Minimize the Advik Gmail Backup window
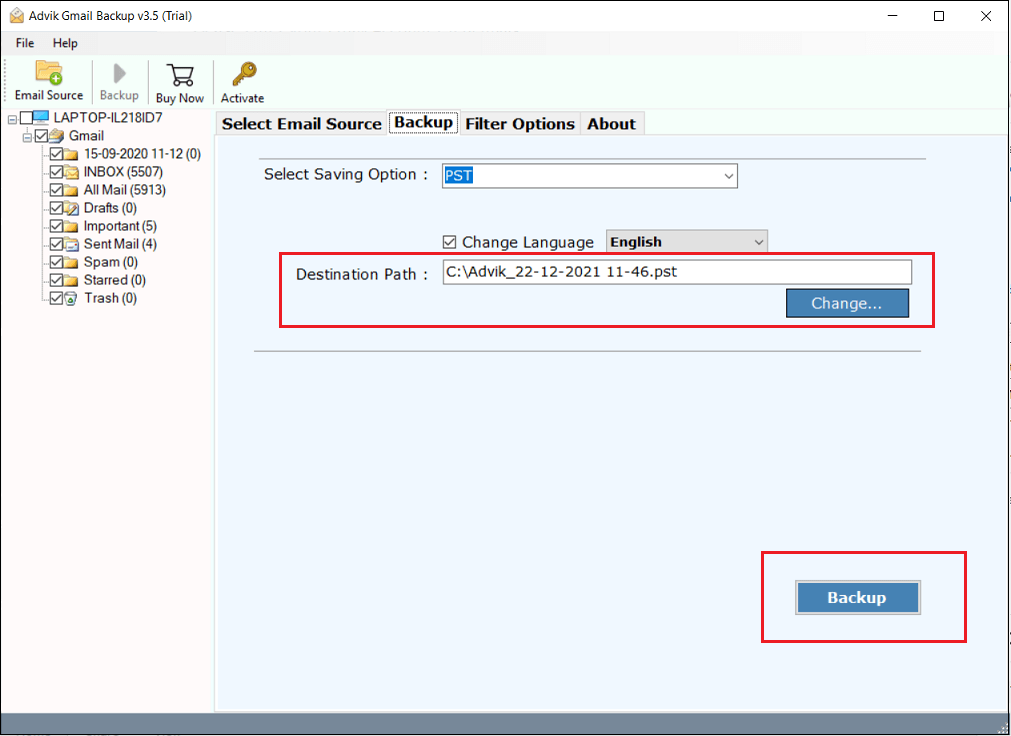This screenshot has width=1011, height=736. [x=892, y=15]
